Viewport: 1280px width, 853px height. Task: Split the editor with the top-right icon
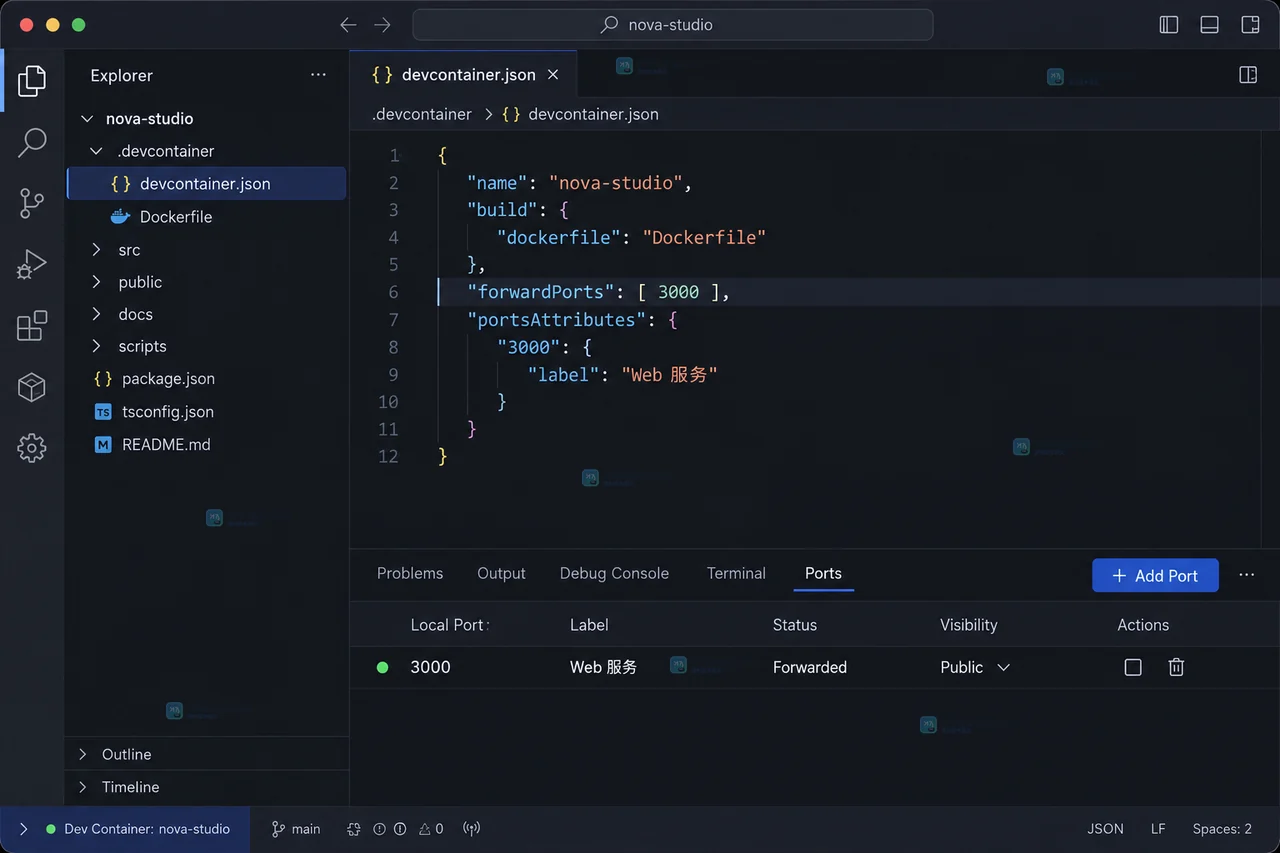click(x=1248, y=75)
